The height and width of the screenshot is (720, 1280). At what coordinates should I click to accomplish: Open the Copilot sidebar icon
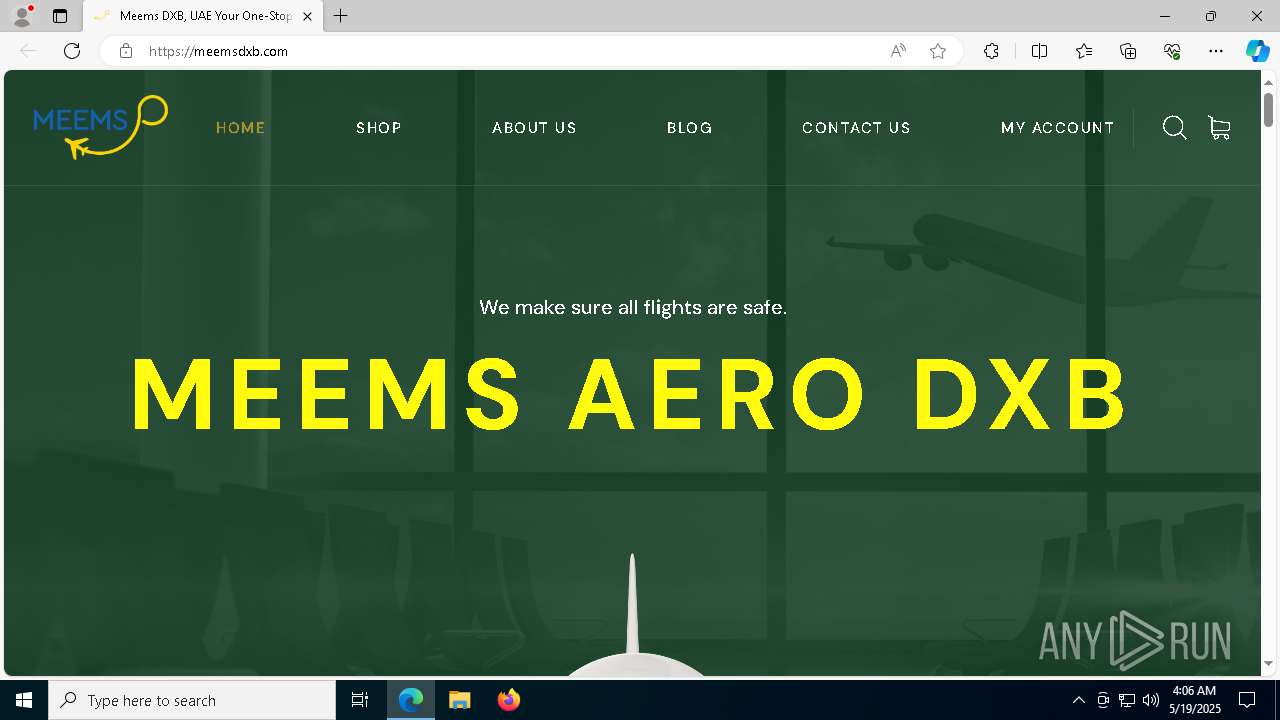[x=1257, y=51]
